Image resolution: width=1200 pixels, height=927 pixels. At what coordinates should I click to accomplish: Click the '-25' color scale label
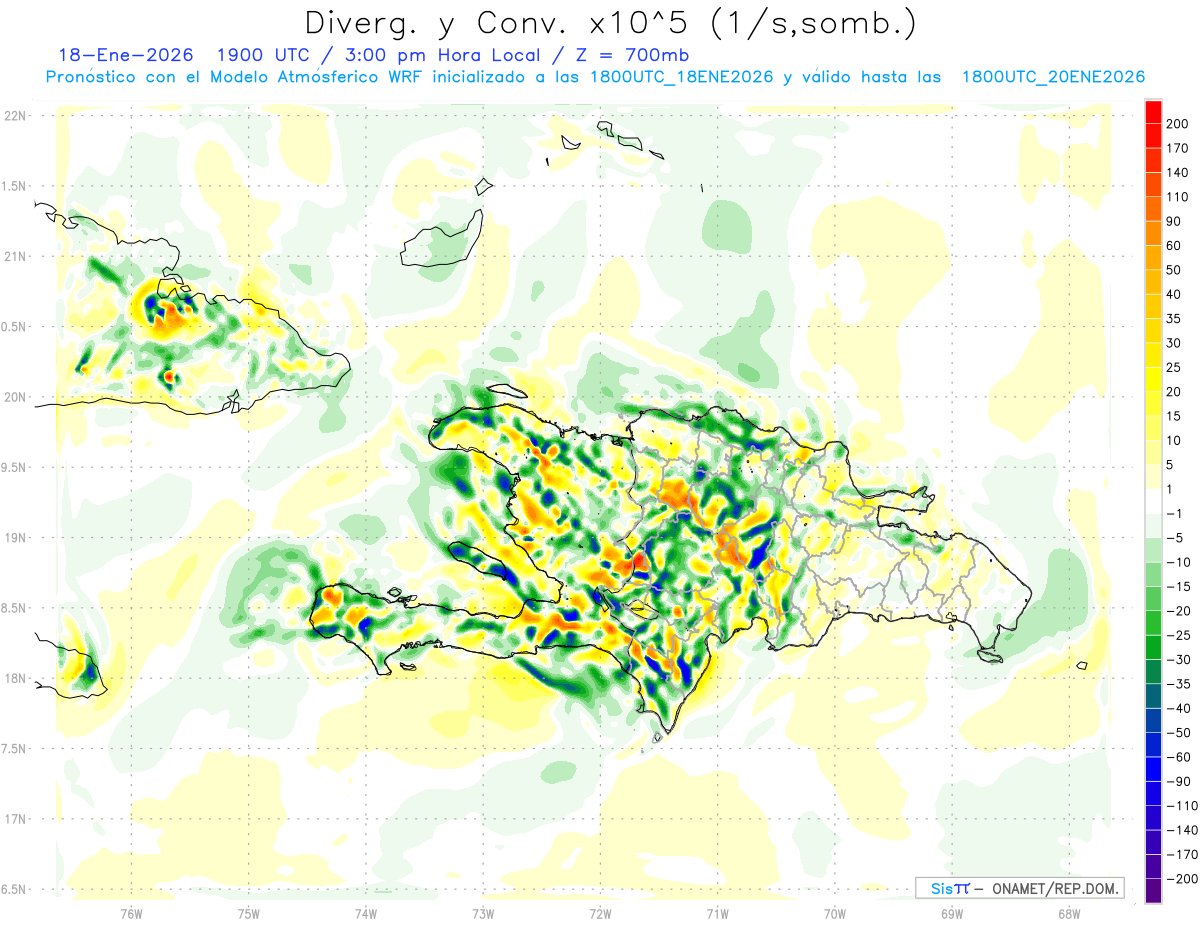[x=1179, y=635]
